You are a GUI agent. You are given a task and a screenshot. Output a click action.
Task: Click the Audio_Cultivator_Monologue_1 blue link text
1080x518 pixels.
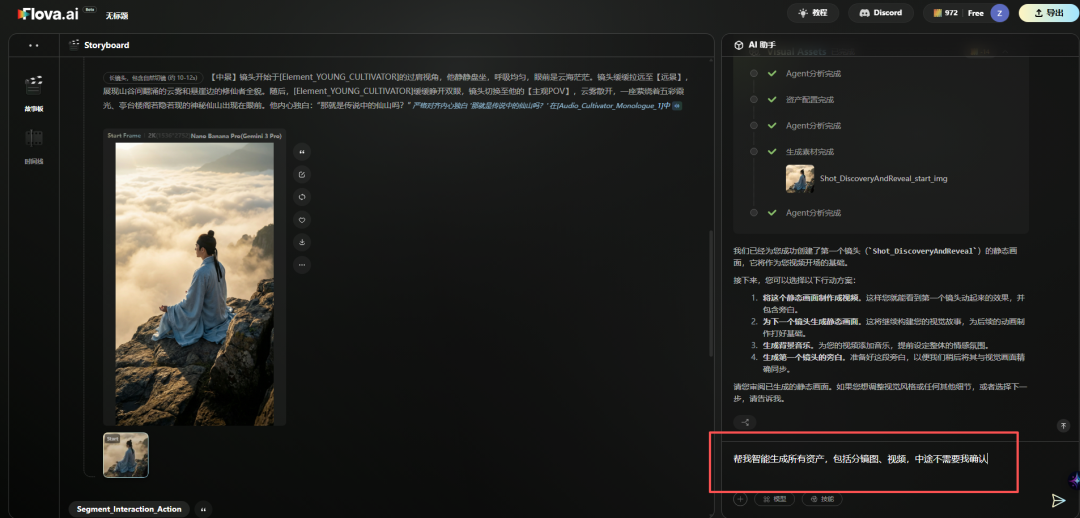click(x=614, y=106)
